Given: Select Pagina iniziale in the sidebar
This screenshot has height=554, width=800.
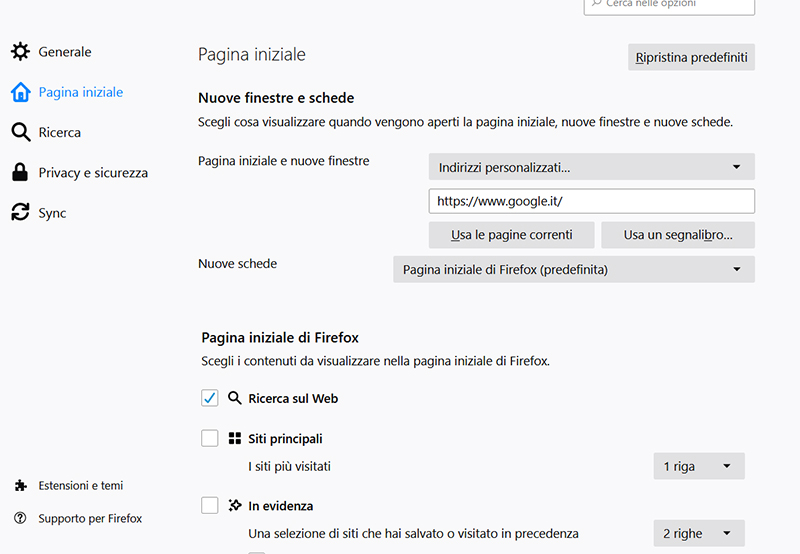Looking at the screenshot, I should (x=81, y=92).
